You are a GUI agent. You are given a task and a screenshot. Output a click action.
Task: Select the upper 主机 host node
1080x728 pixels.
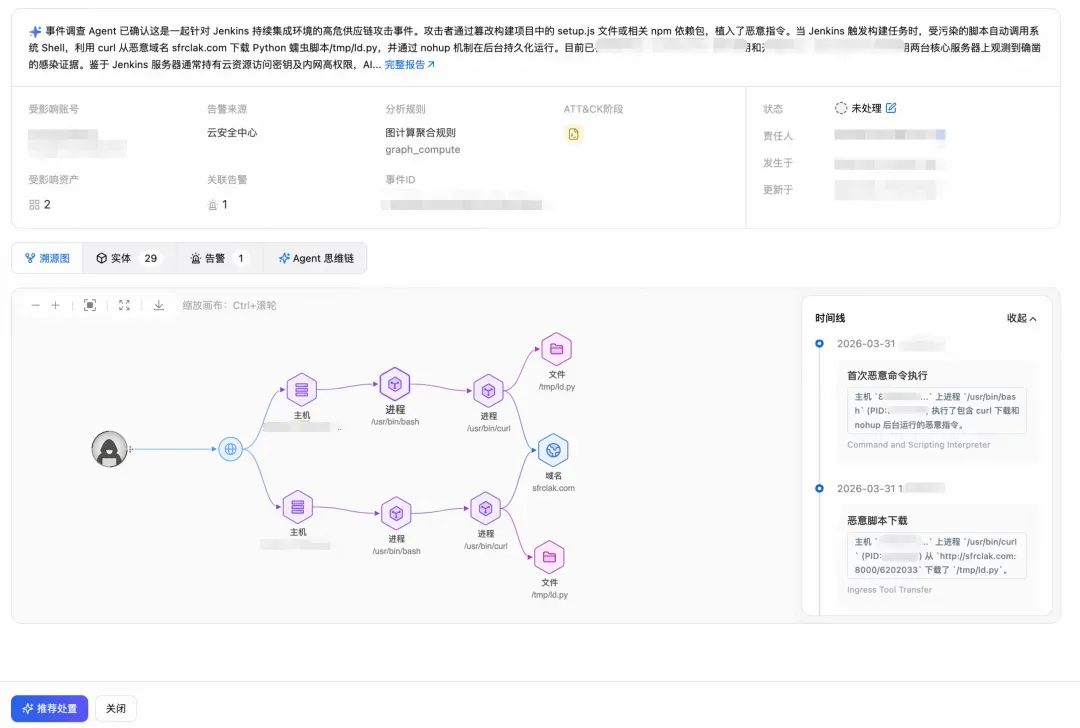click(302, 390)
